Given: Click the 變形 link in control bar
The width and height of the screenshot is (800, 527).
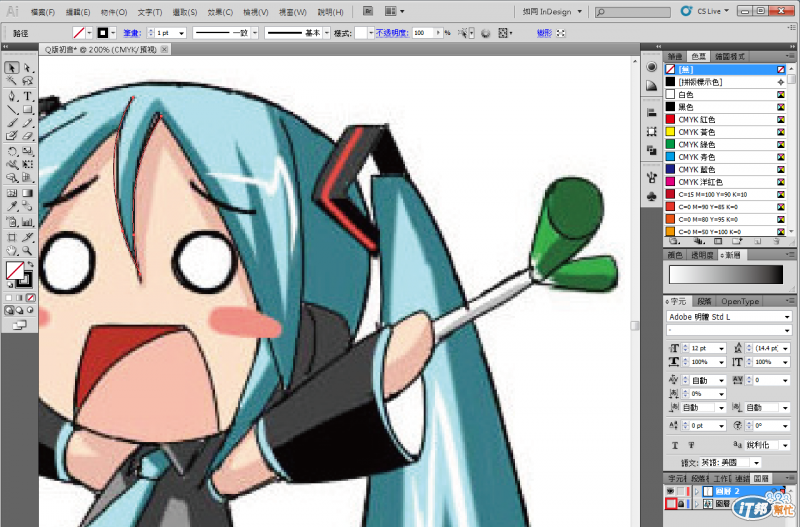Looking at the screenshot, I should pos(544,33).
